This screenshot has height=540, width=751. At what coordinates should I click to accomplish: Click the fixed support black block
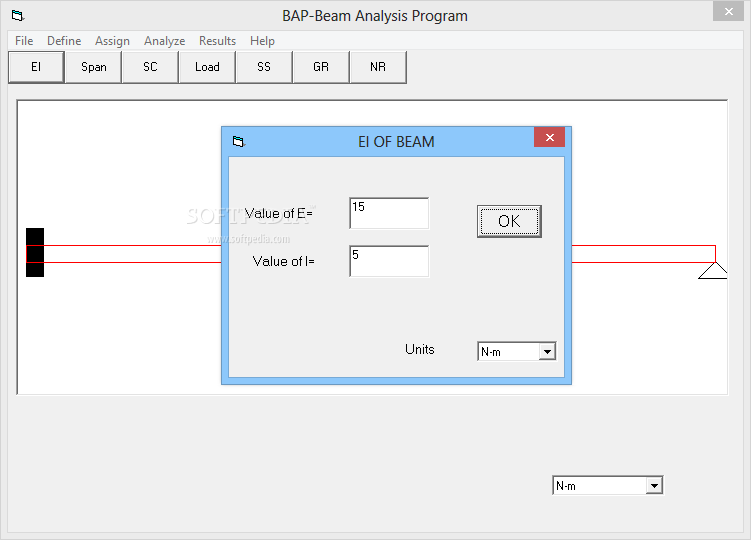click(35, 253)
